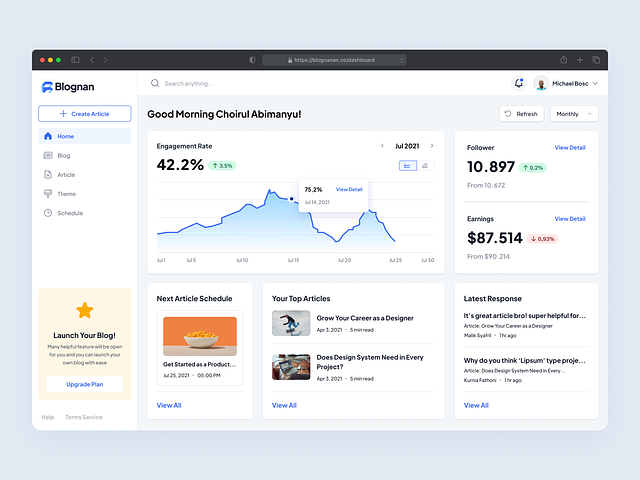The width and height of the screenshot is (640, 480).
Task: Open the Home menu item
Action: pyautogui.click(x=85, y=136)
